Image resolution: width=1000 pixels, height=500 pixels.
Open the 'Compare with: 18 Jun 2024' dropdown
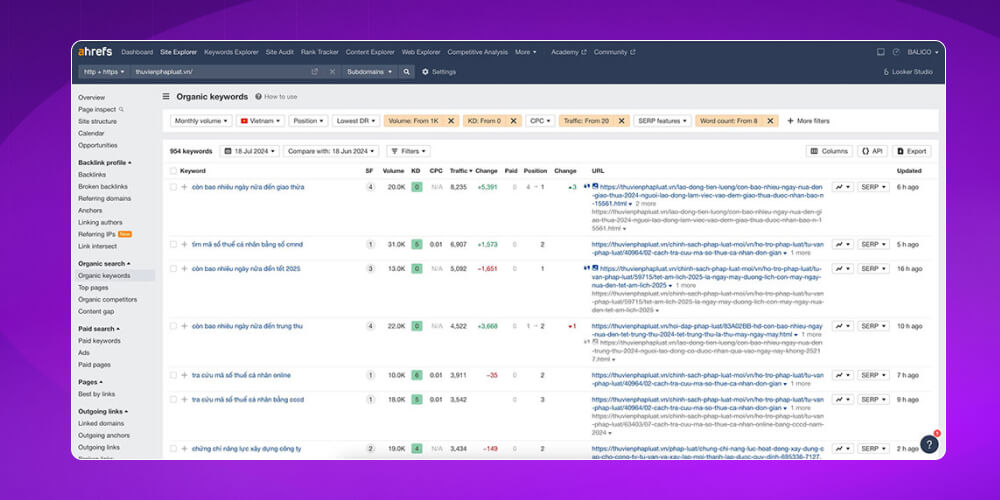(x=331, y=151)
